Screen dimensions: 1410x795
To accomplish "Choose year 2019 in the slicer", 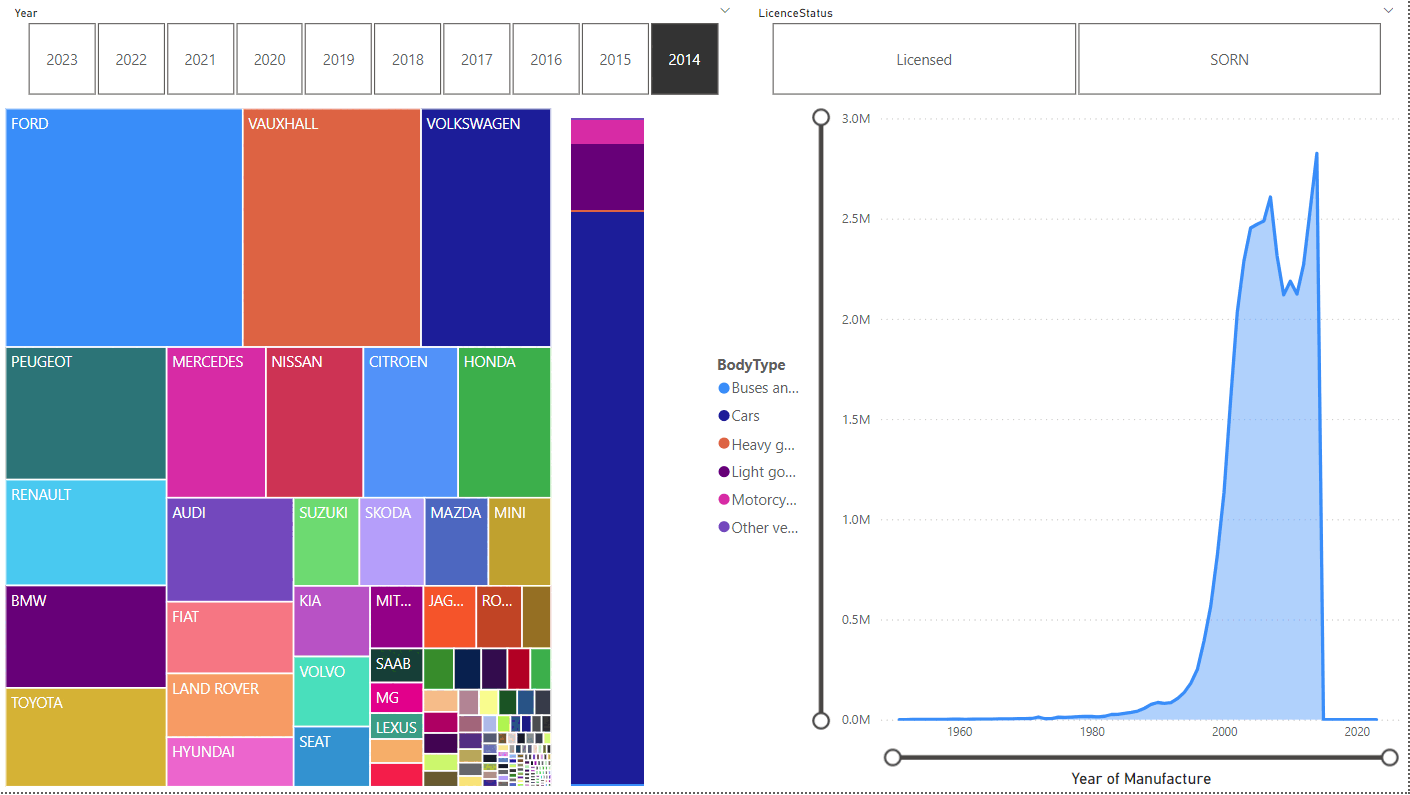I will (338, 59).
